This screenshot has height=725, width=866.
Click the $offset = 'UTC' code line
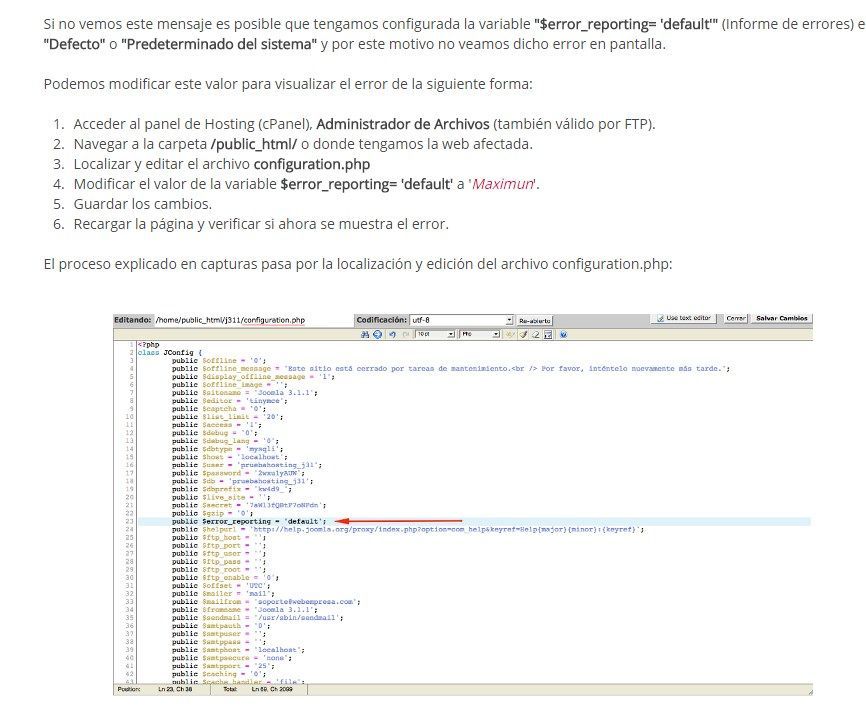221,585
